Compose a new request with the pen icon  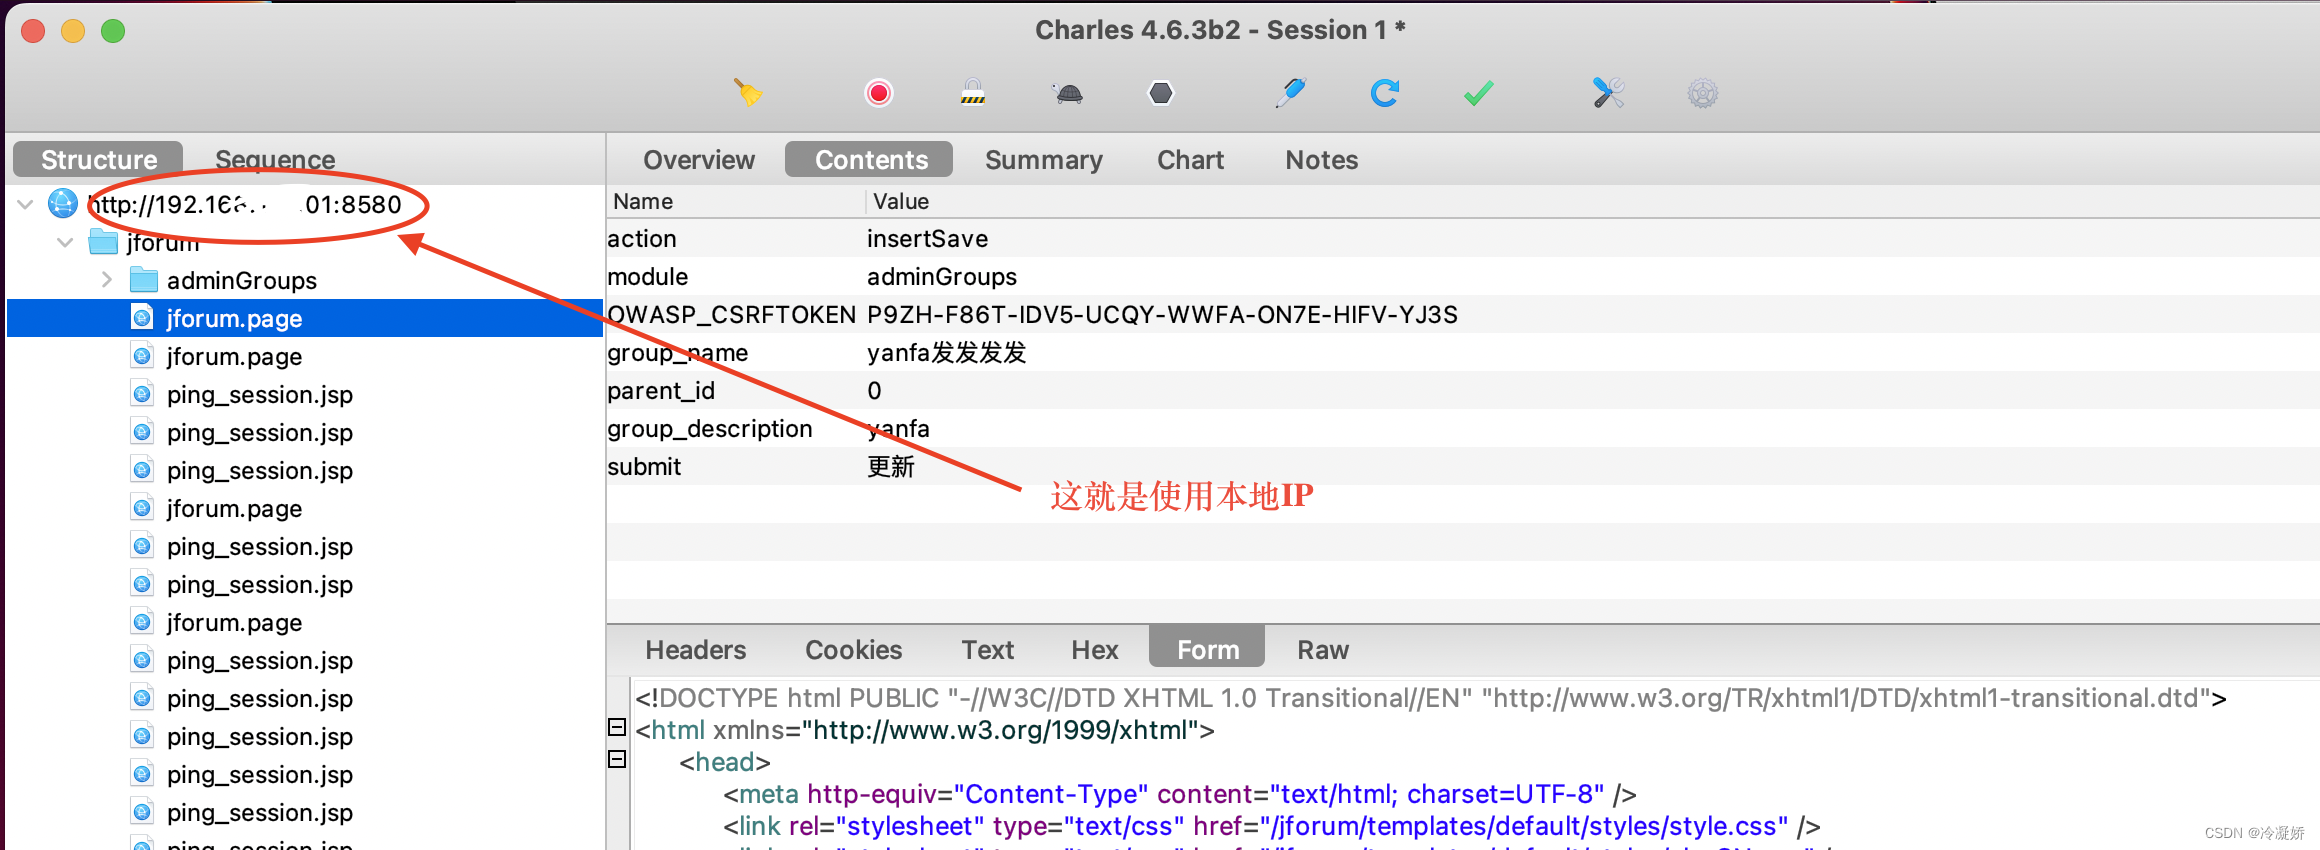point(1291,93)
